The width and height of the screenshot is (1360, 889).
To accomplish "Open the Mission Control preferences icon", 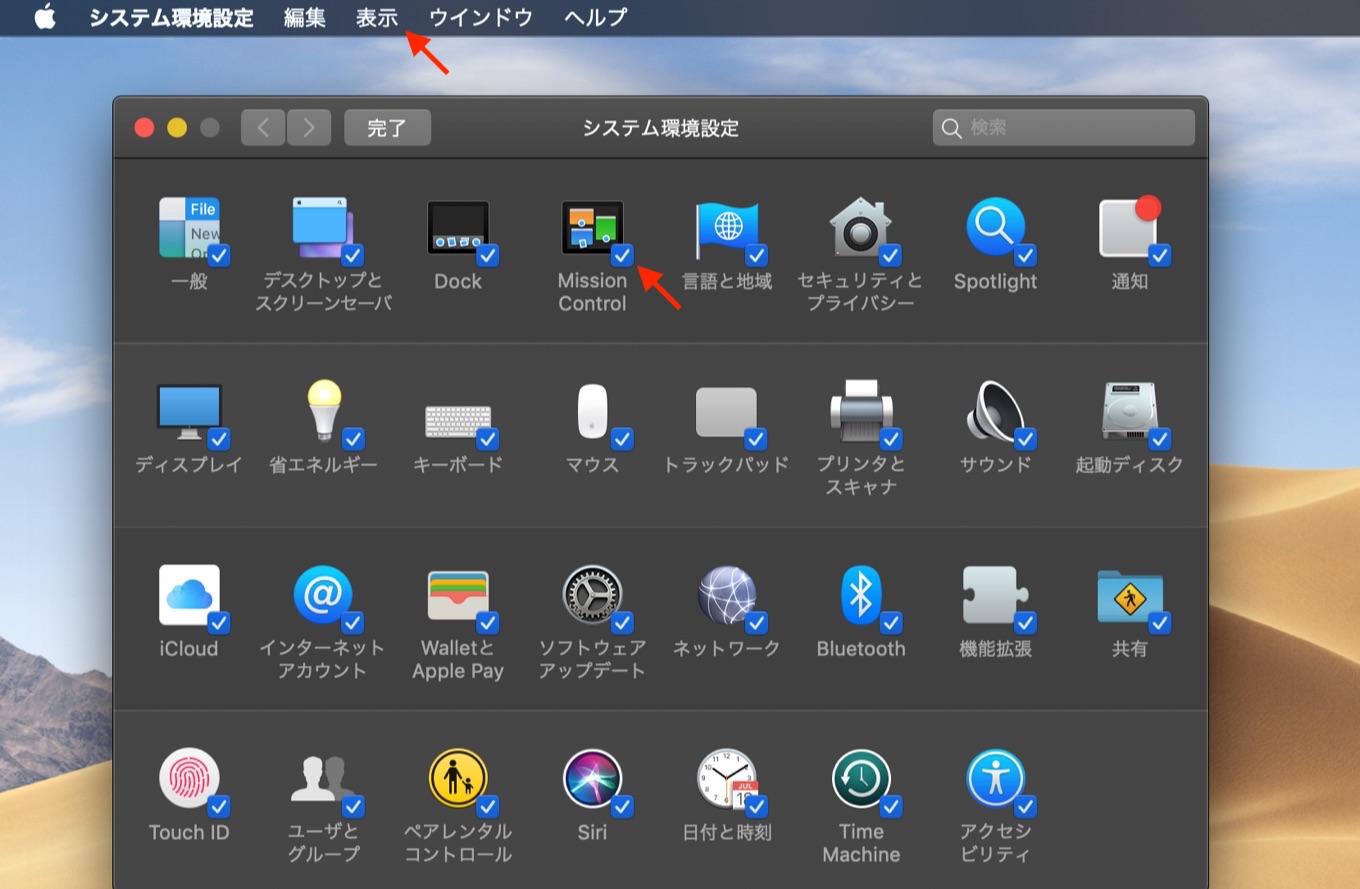I will 592,227.
